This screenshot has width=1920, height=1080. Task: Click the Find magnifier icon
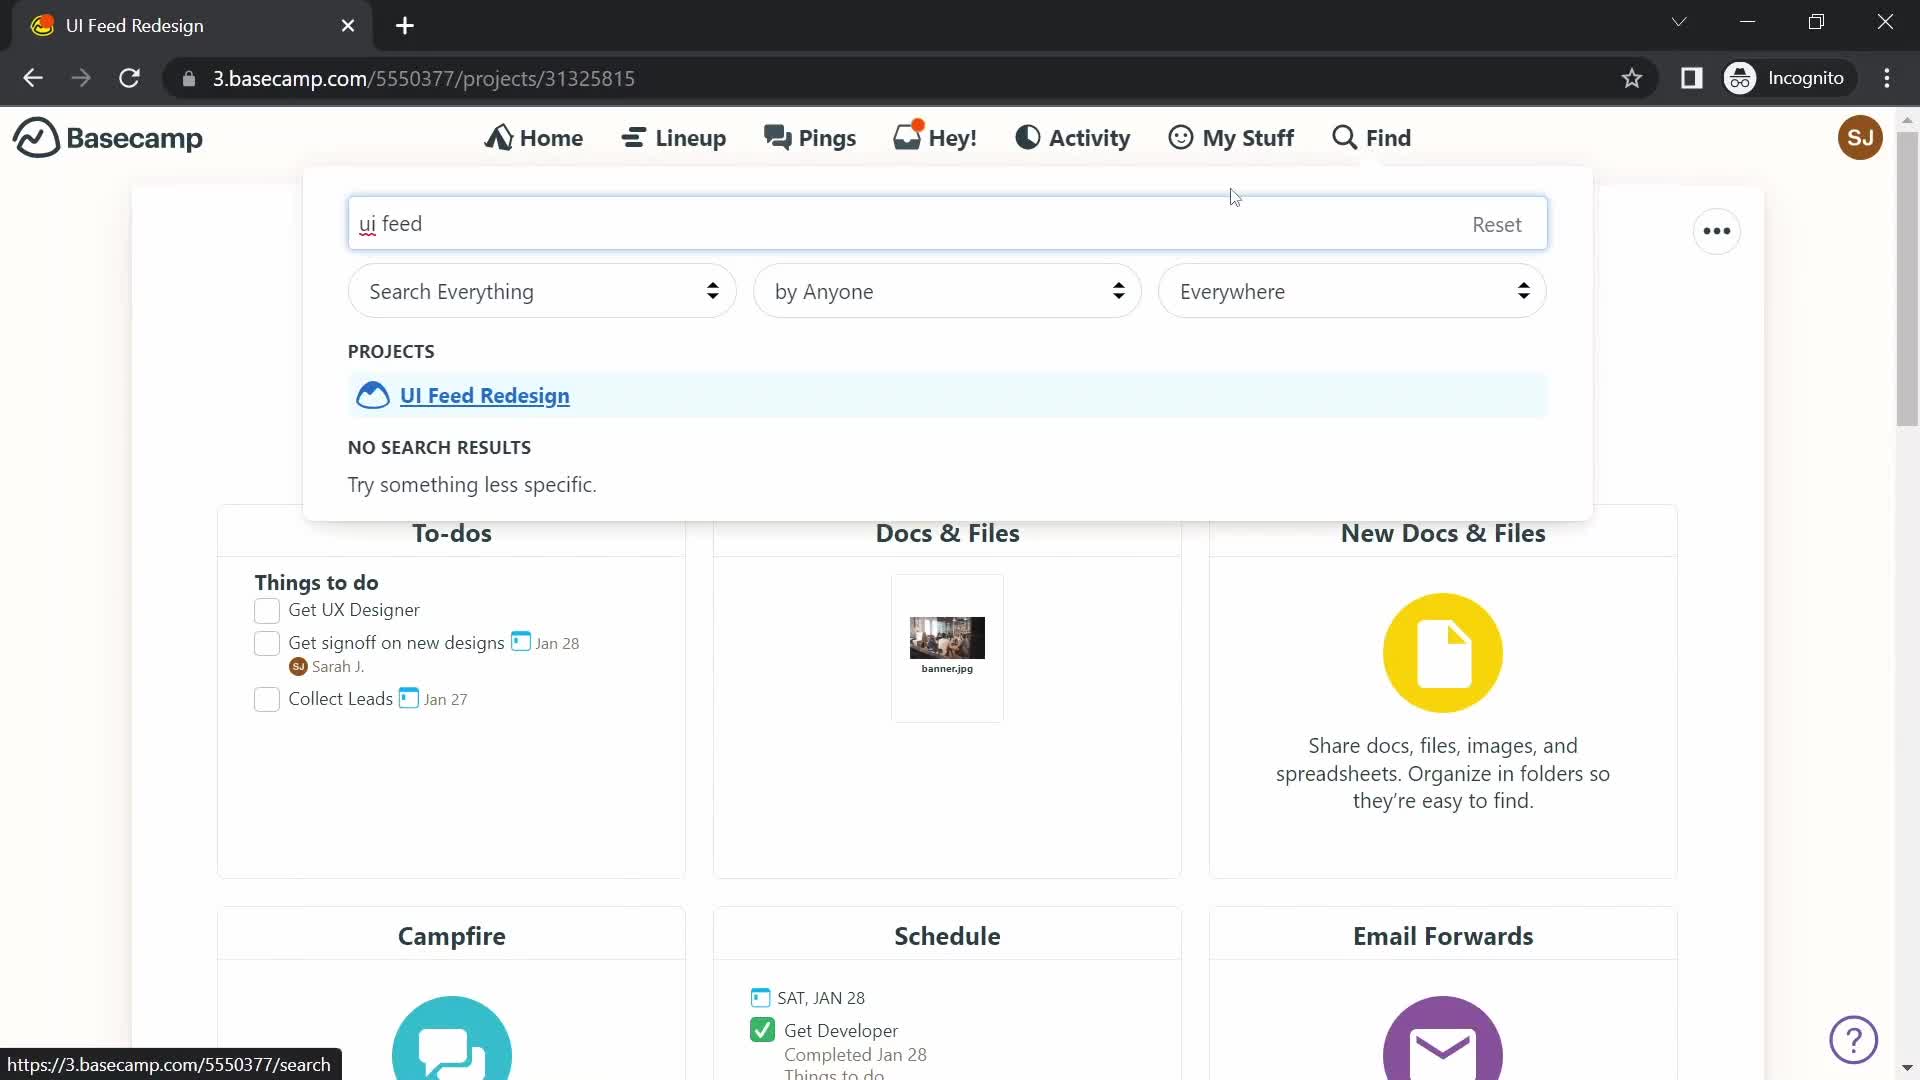(1344, 138)
